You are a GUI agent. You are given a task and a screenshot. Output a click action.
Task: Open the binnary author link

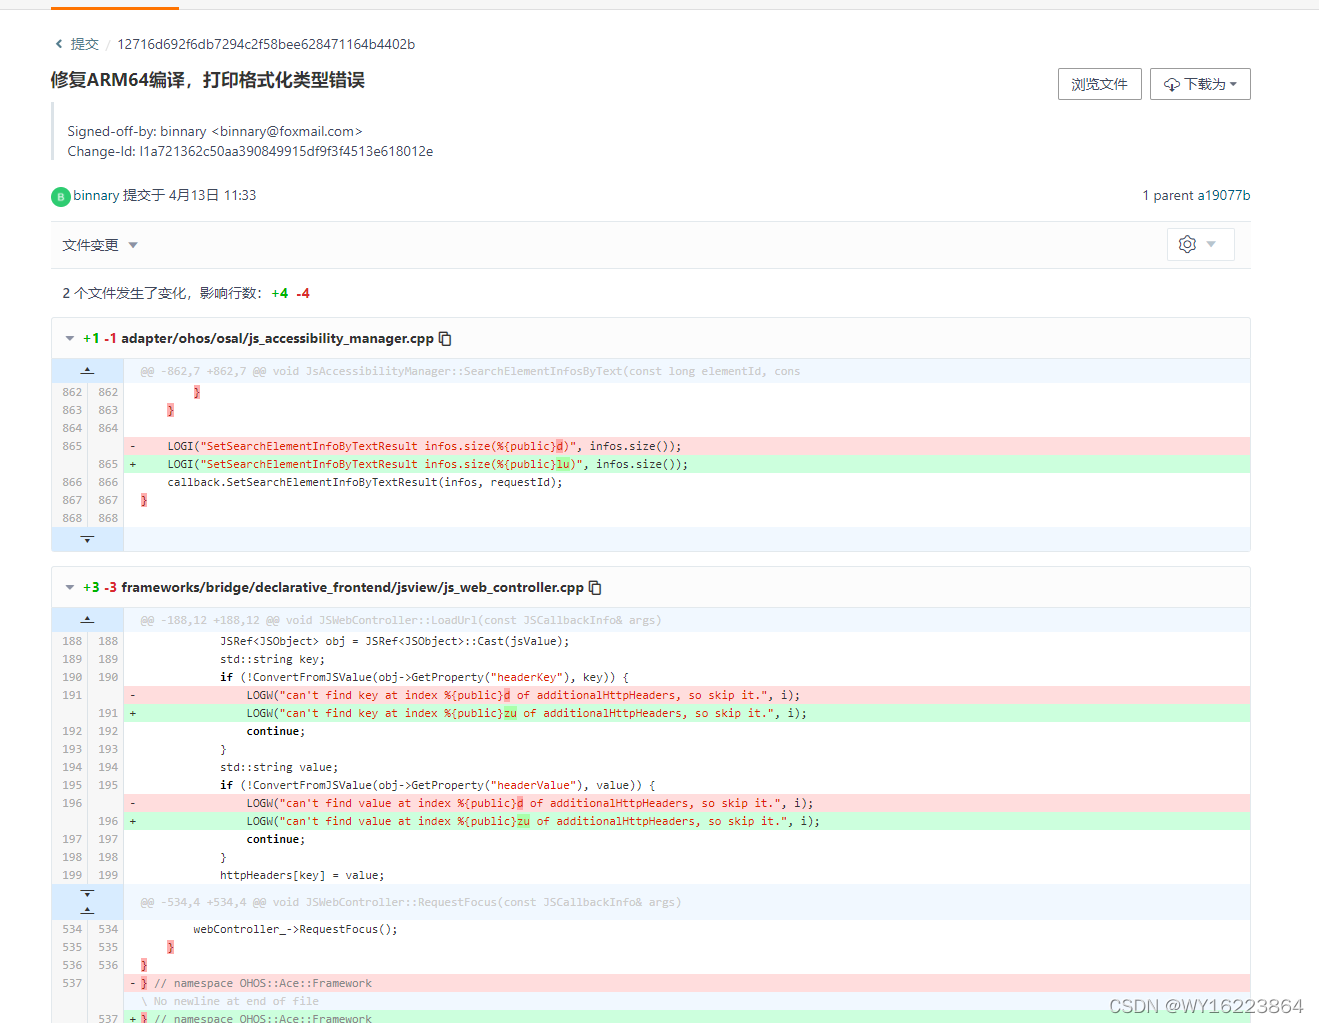pyautogui.click(x=96, y=195)
